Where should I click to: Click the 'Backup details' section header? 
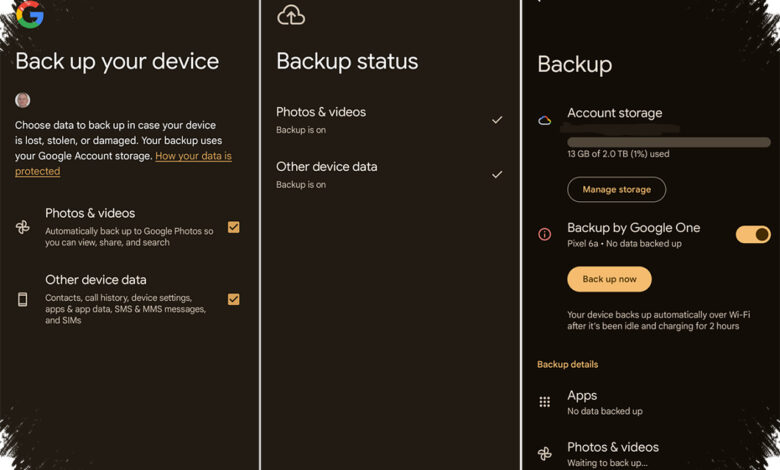tap(568, 365)
